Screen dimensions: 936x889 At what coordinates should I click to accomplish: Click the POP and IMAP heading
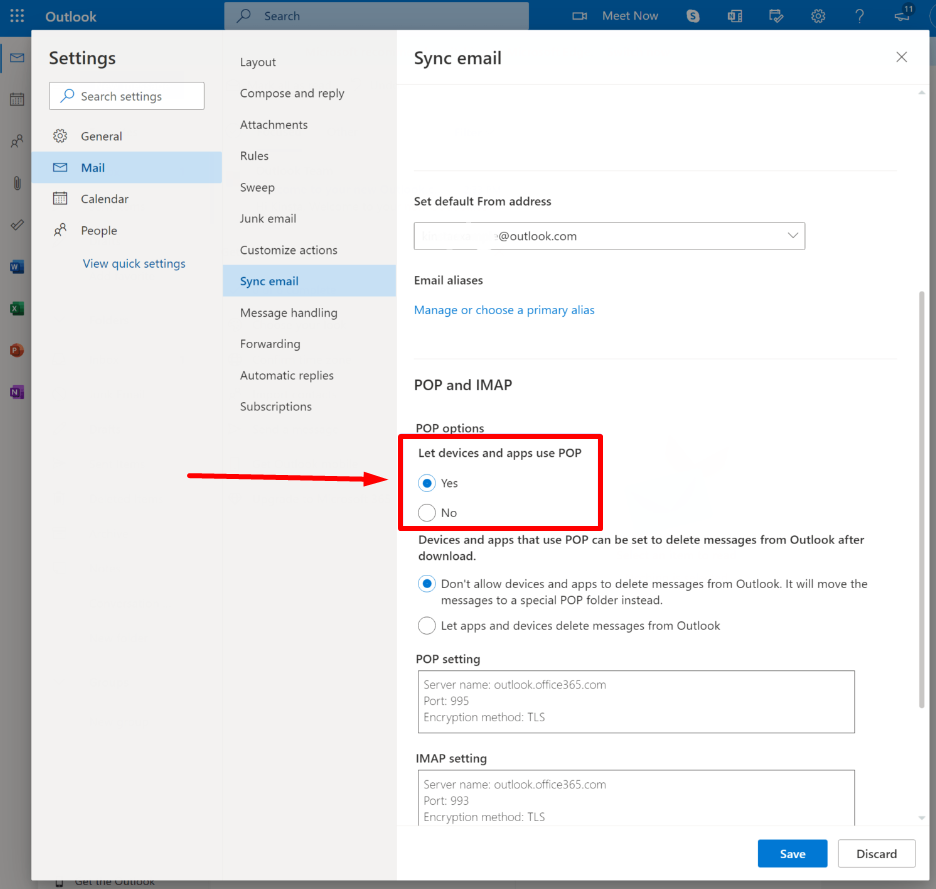(x=463, y=385)
